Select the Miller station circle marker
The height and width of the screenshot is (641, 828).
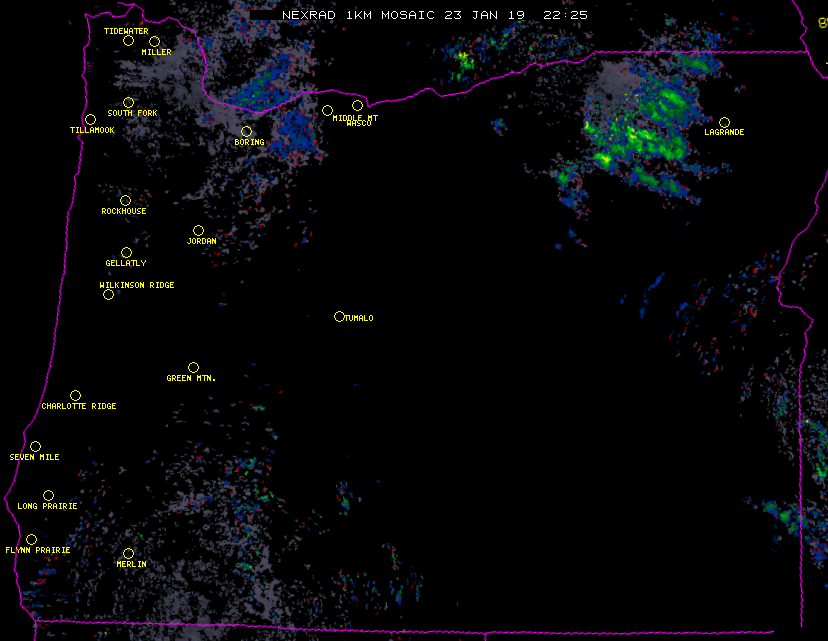[154, 42]
